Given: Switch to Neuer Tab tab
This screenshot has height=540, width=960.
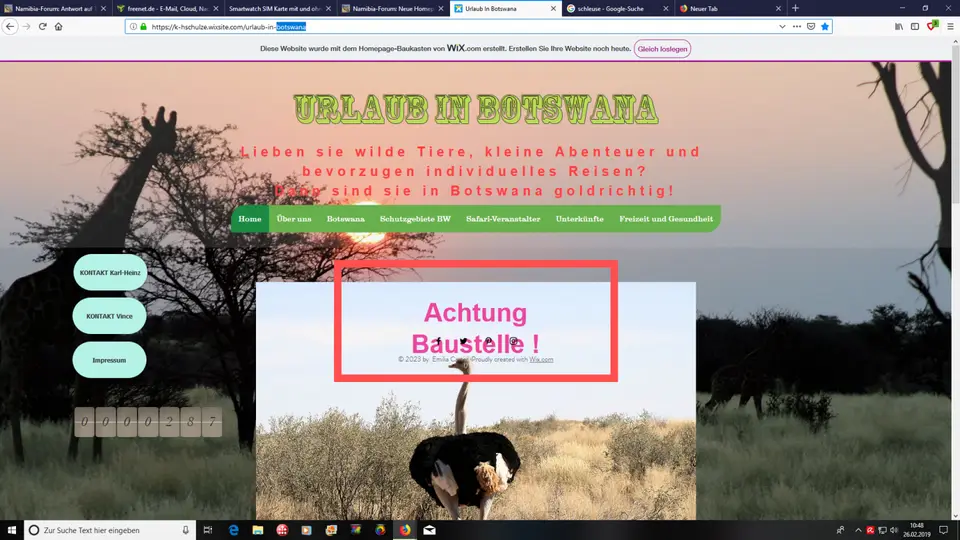Looking at the screenshot, I should tap(730, 9).
